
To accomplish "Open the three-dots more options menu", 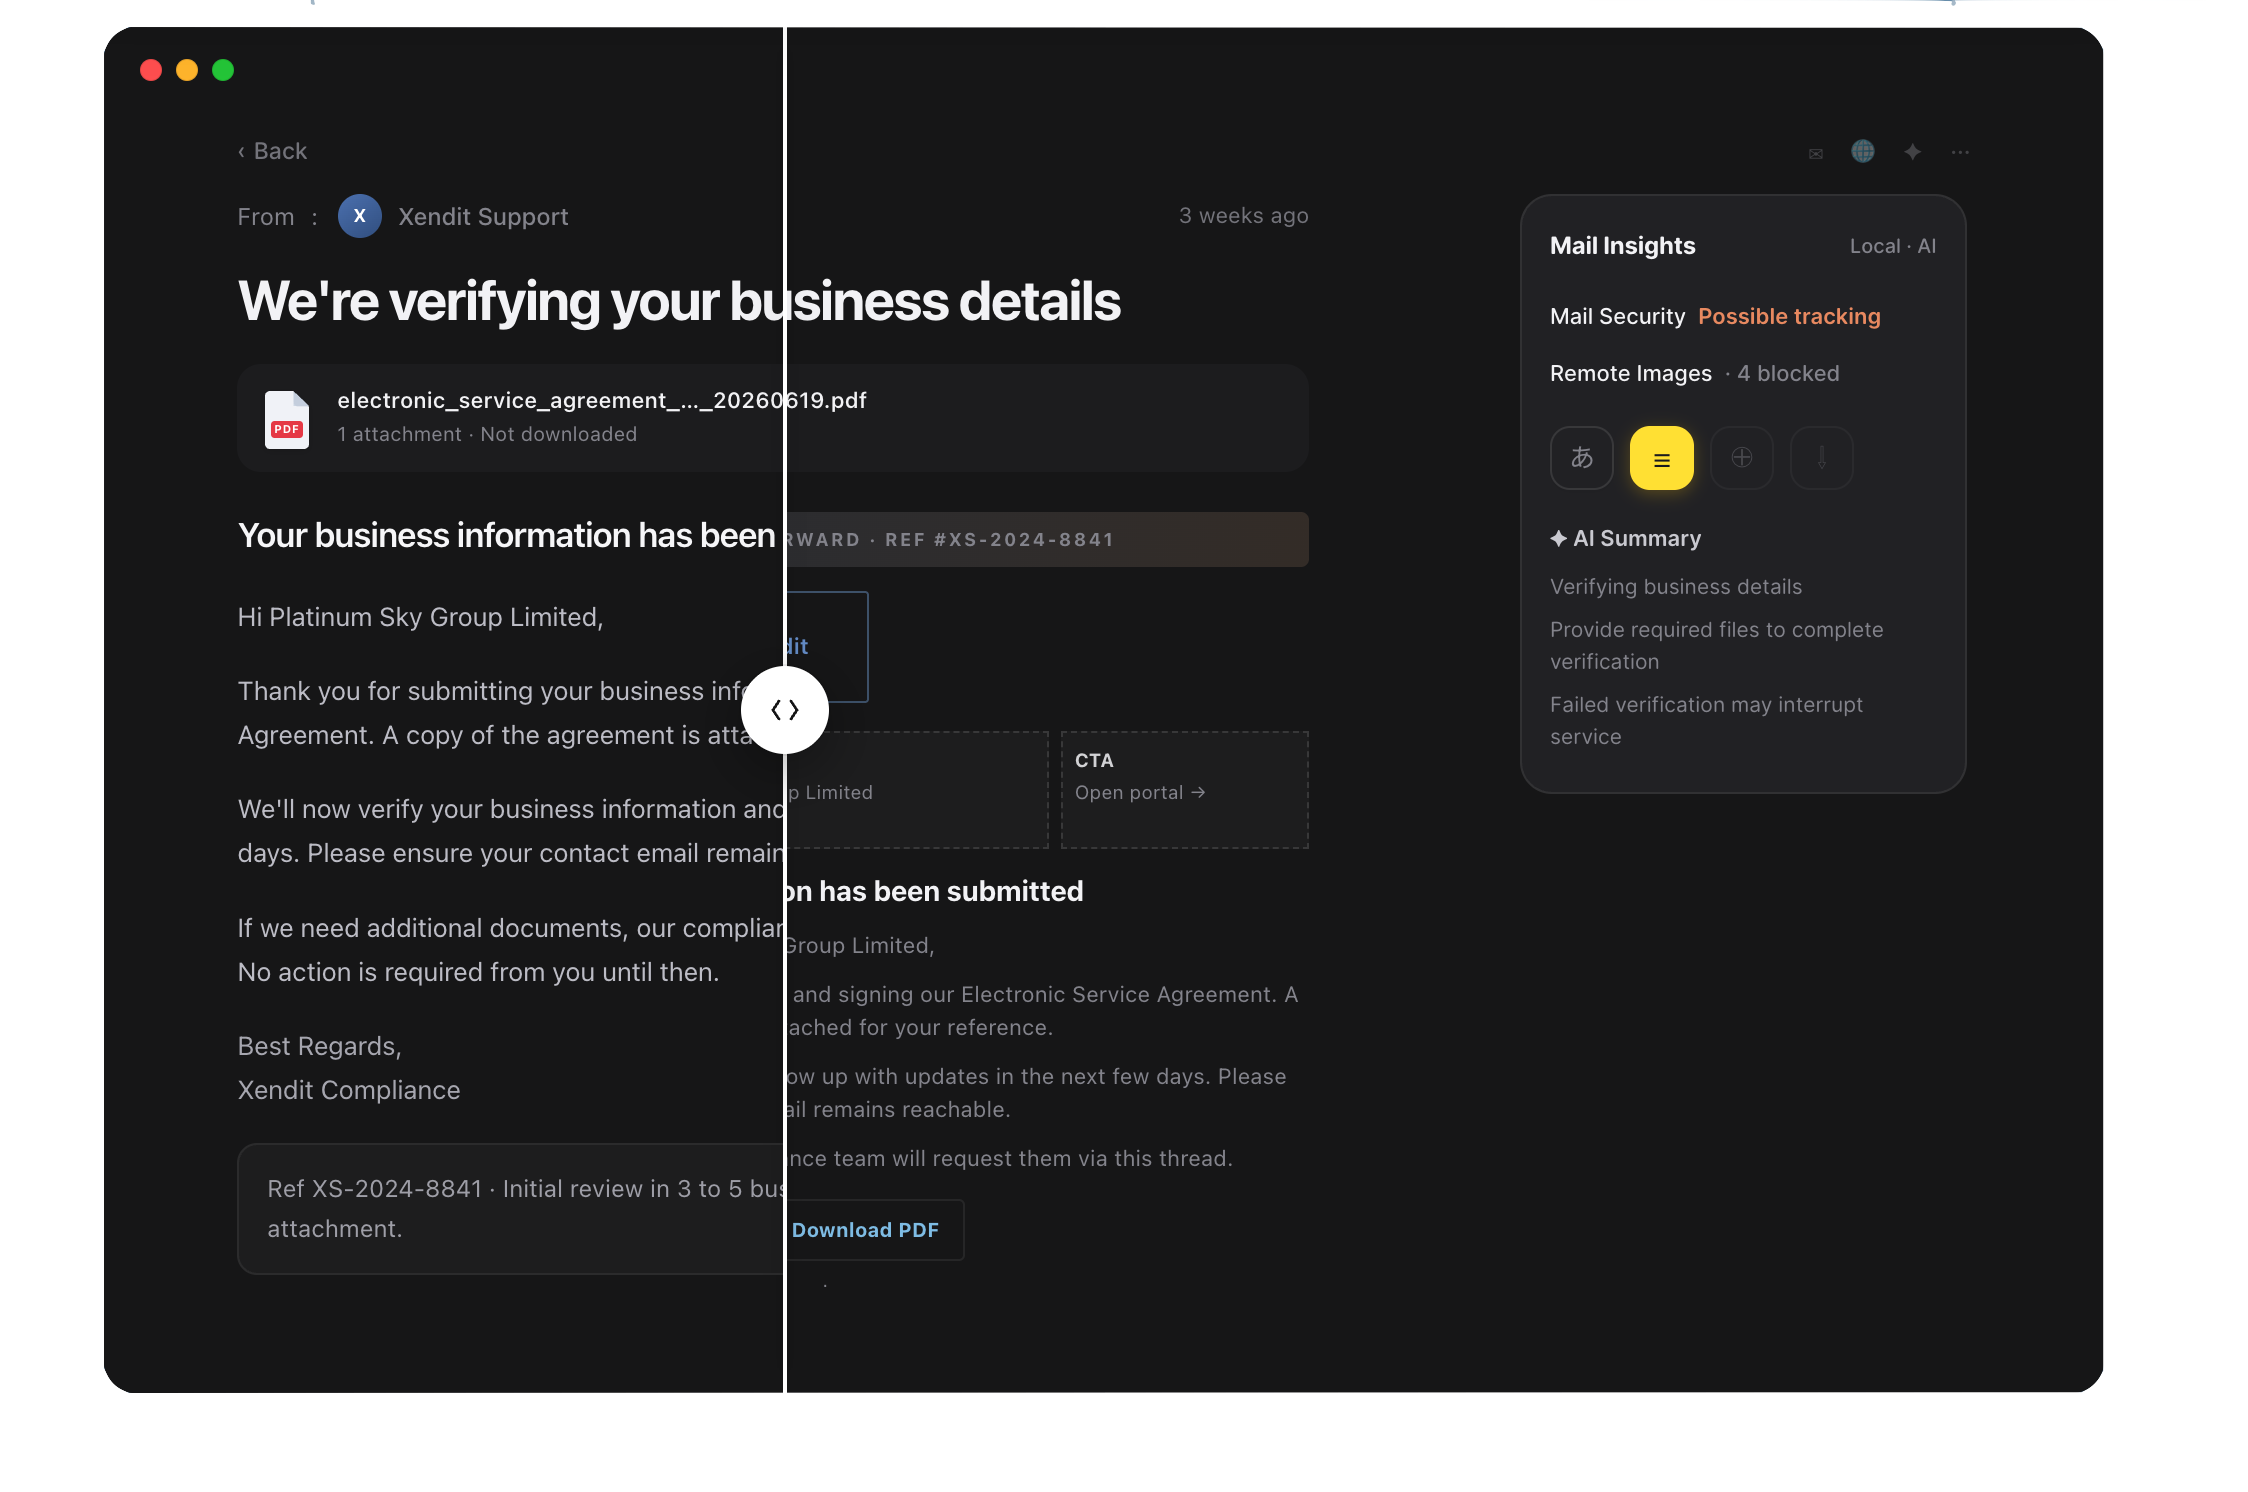I will tap(1960, 152).
